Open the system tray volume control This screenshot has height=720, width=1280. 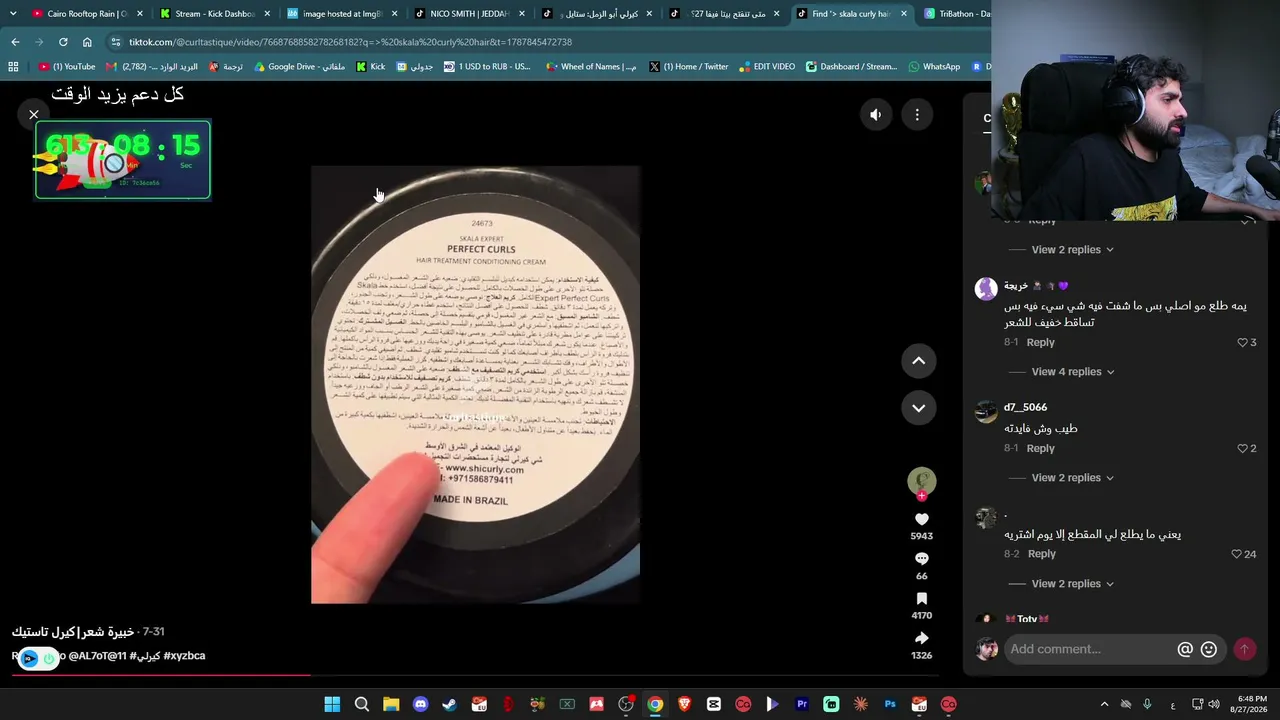click(x=1214, y=705)
